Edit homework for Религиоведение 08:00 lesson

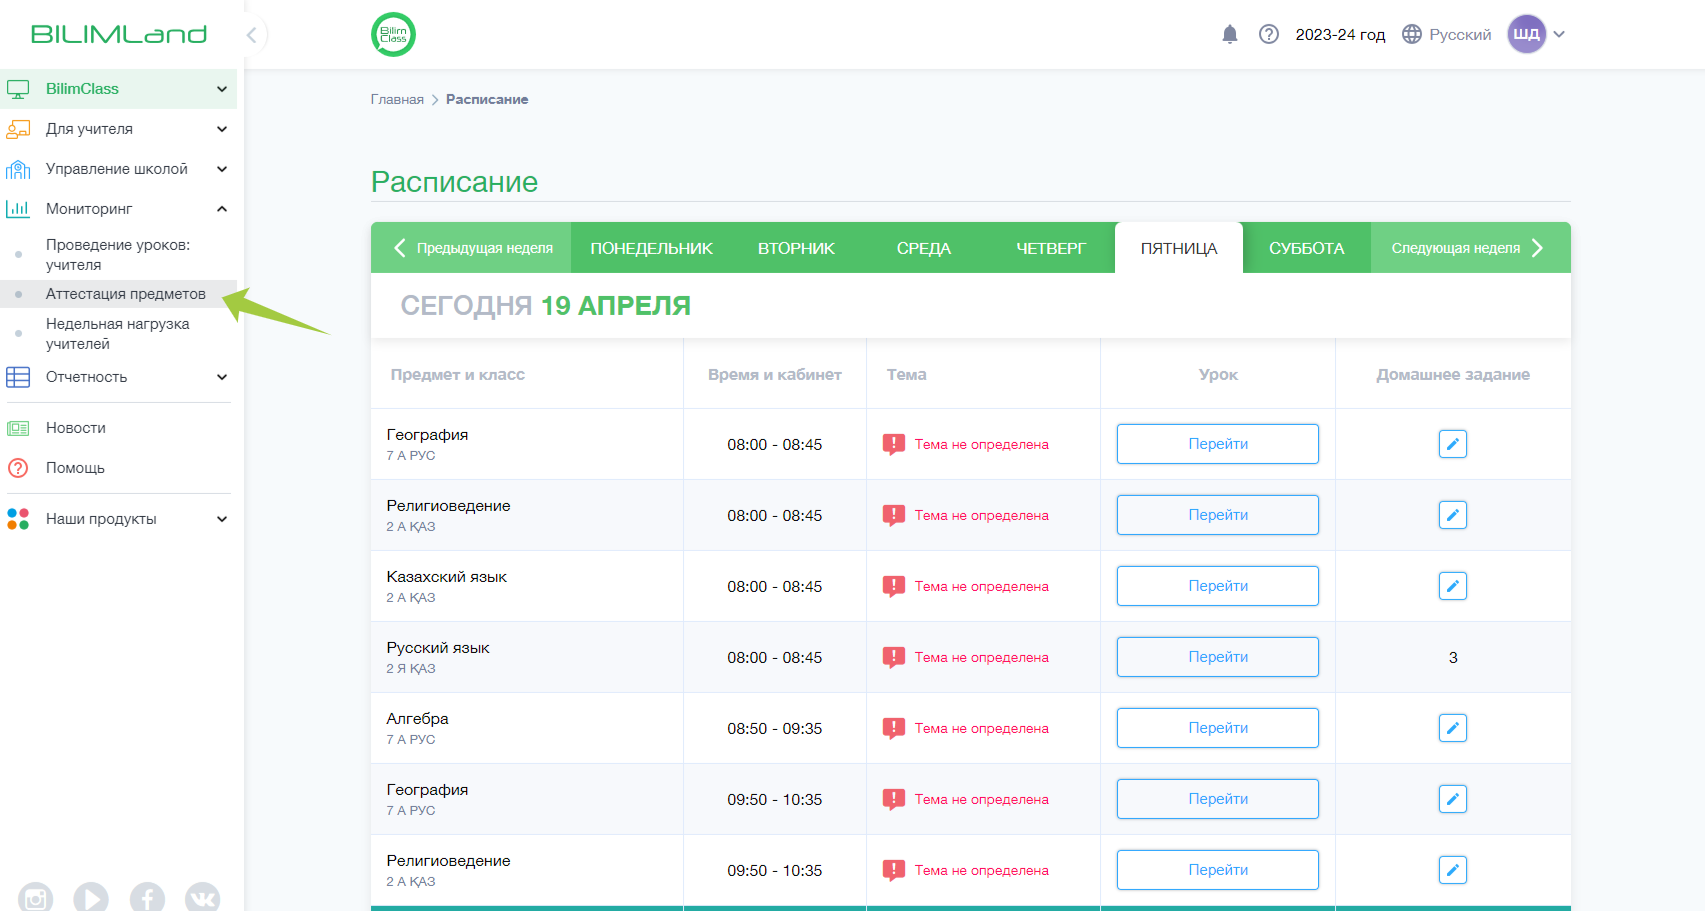tap(1452, 515)
